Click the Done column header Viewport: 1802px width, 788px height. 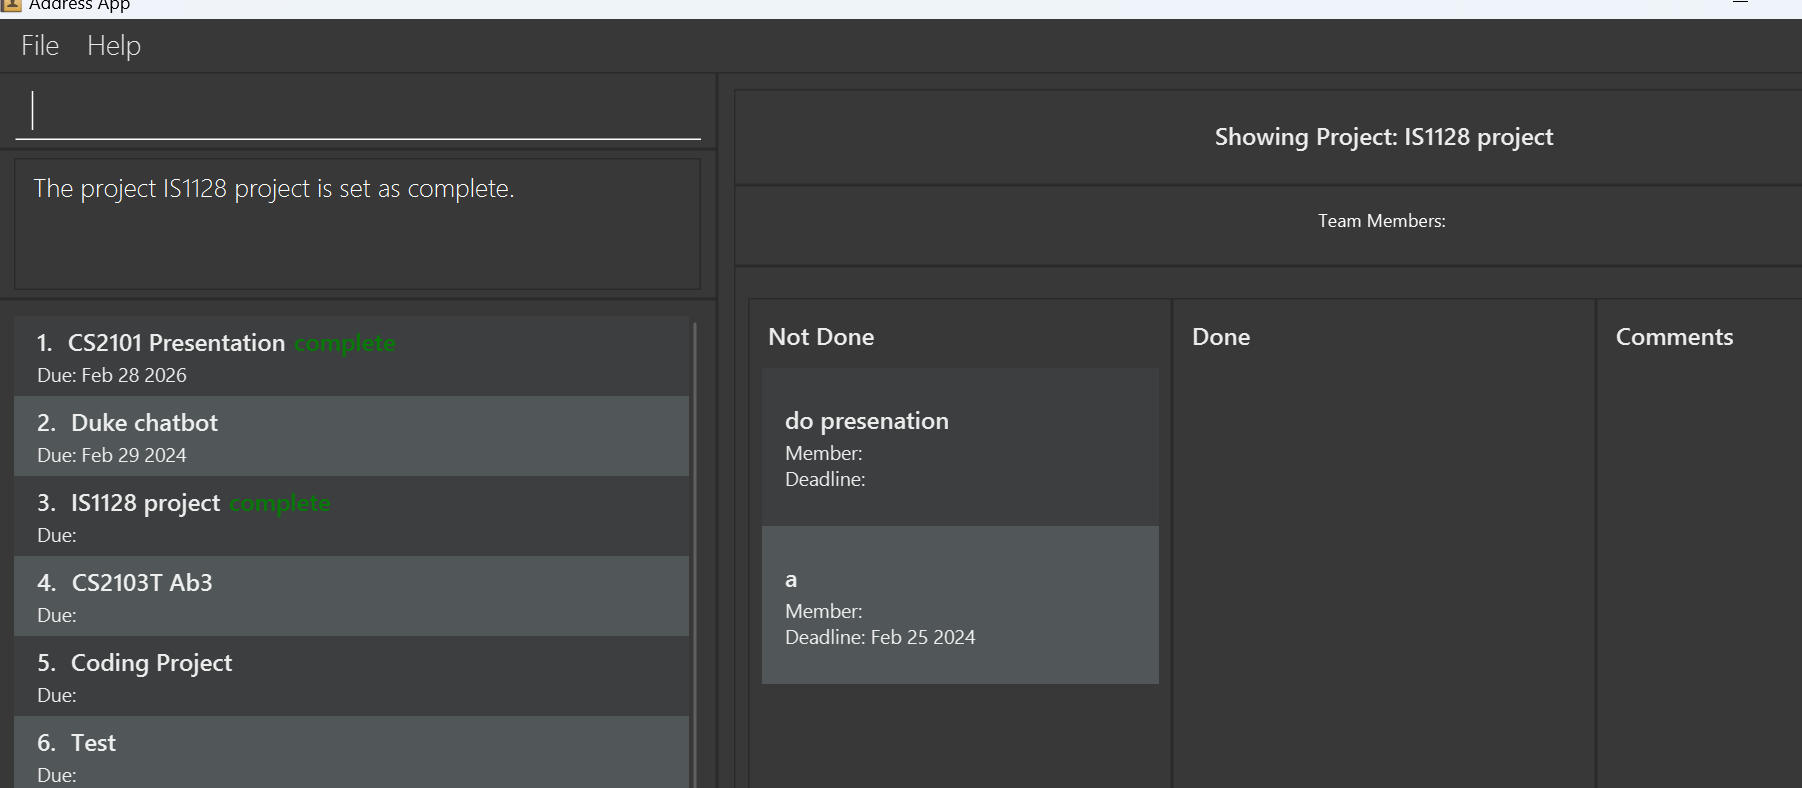click(1221, 337)
